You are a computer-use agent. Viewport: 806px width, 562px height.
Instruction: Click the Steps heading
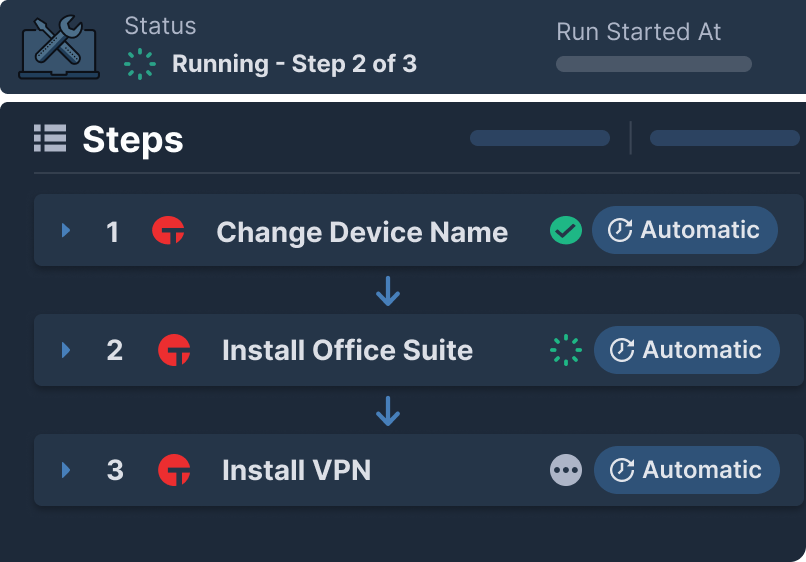[133, 140]
